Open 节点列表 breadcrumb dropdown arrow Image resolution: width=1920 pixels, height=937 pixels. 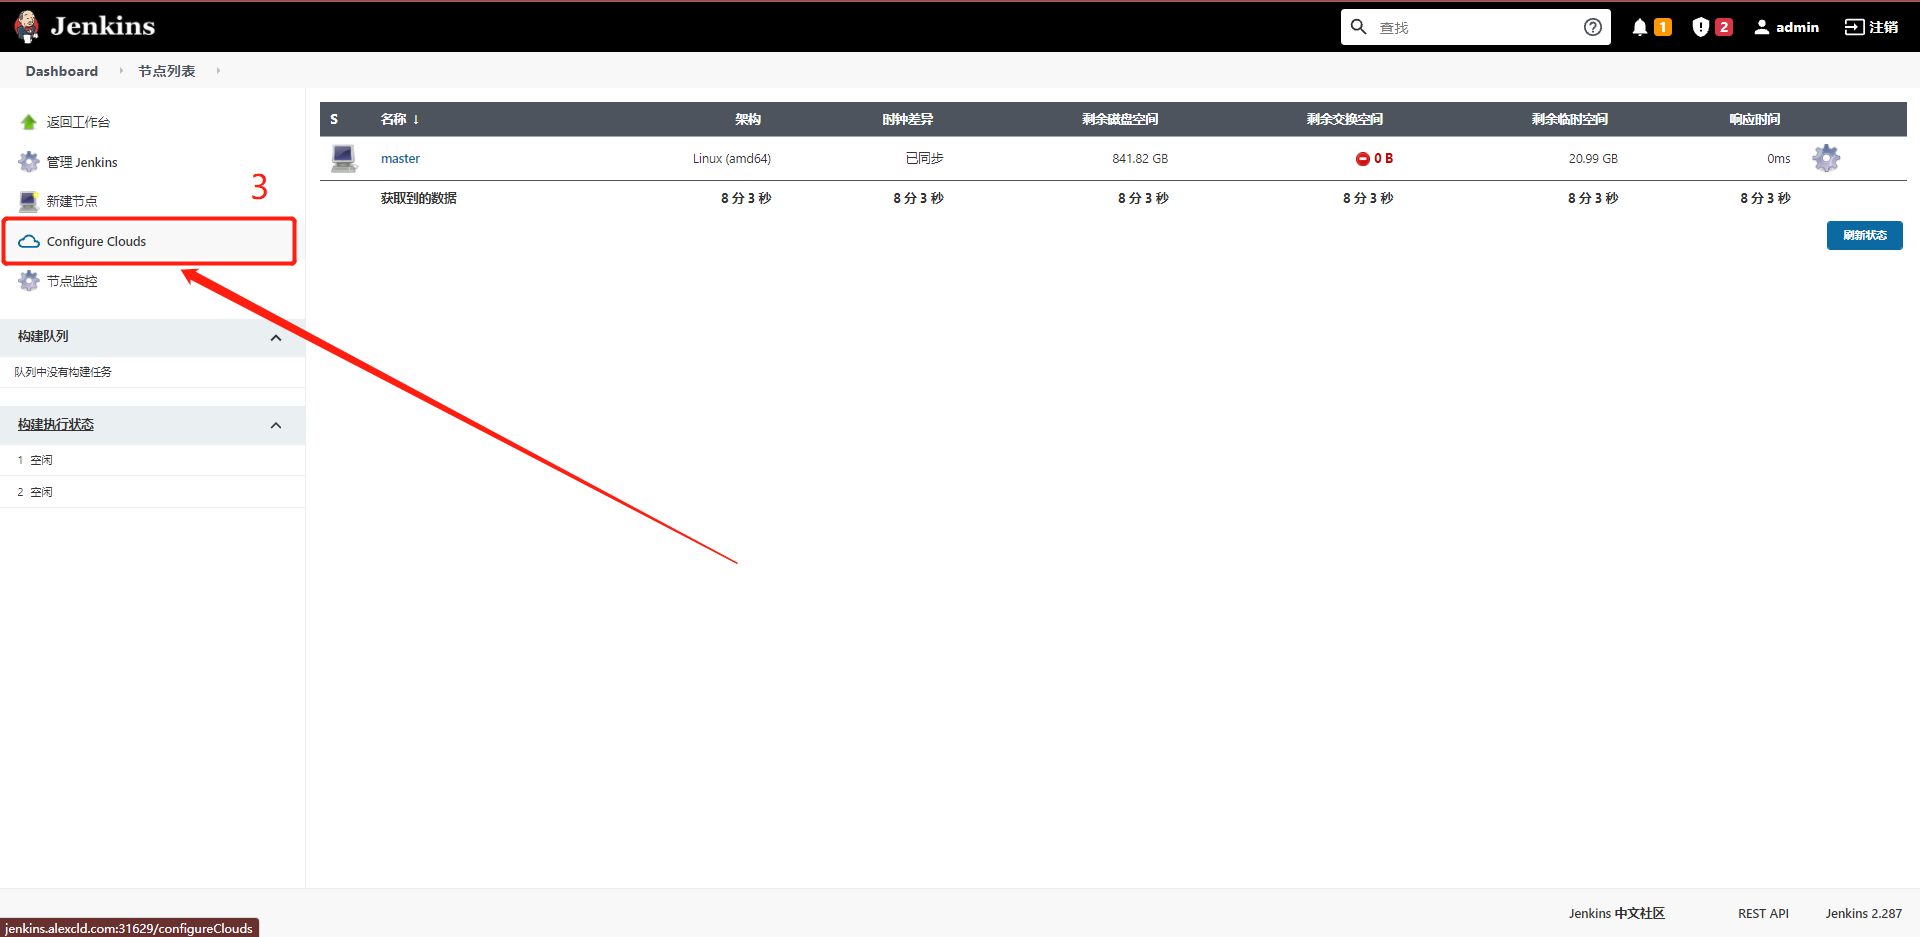coord(218,71)
